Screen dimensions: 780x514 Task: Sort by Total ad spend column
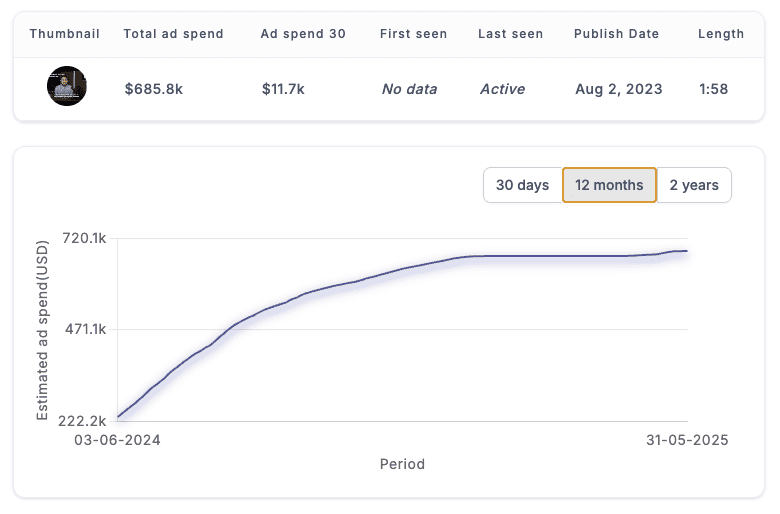[x=174, y=34]
